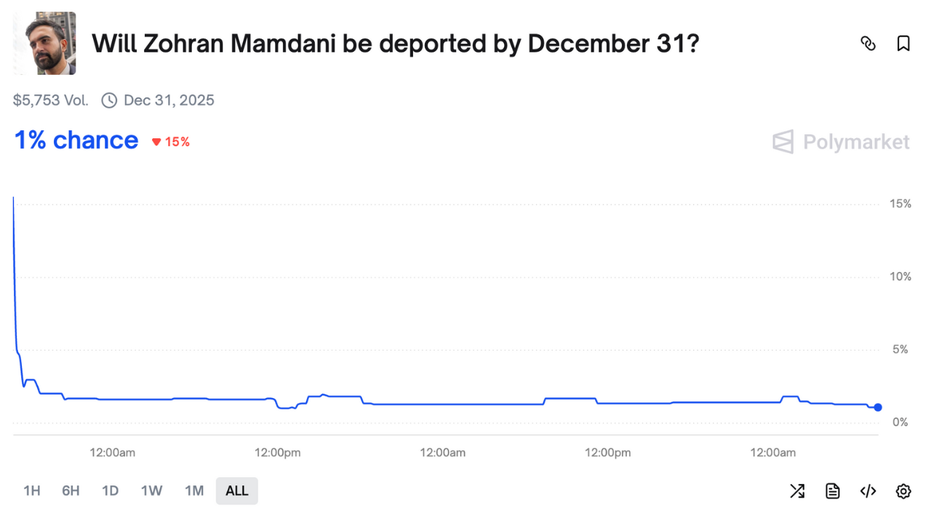The image size is (931, 523).
Task: Click the market title heading
Action: pyautogui.click(x=394, y=44)
